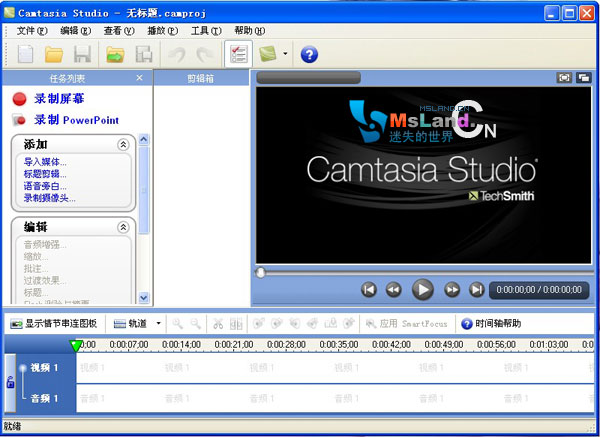Click task list scrollbar up arrow

144,139
